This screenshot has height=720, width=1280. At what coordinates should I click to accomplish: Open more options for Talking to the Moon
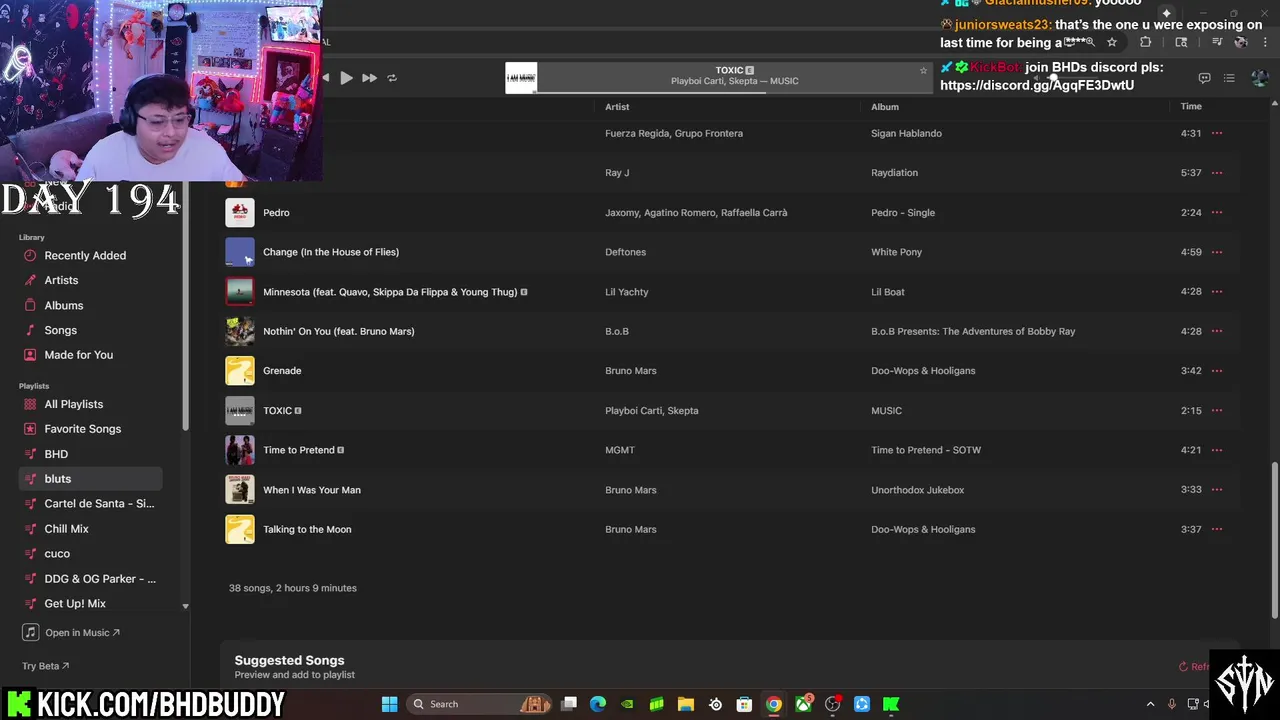tap(1217, 529)
